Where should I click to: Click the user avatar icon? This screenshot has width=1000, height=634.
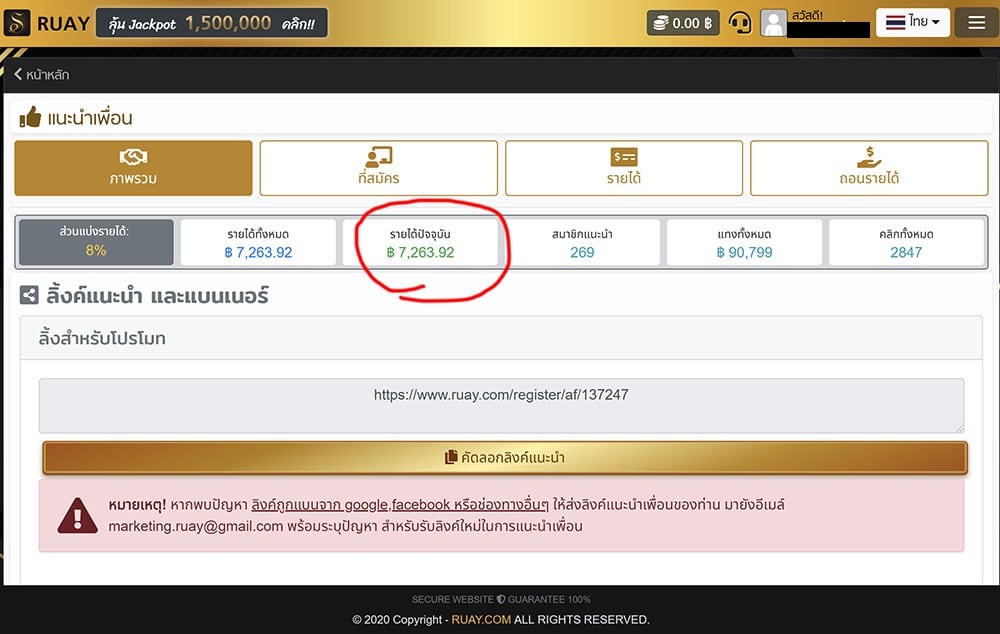point(773,24)
